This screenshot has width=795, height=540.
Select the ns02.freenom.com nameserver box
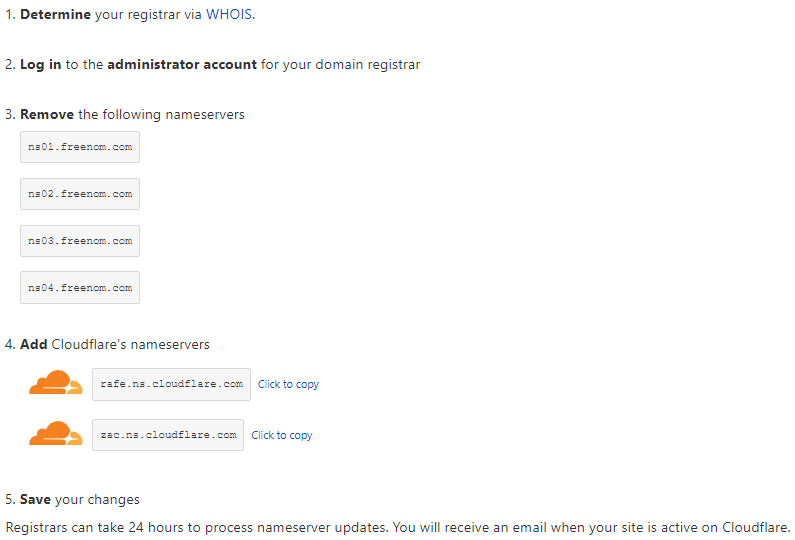point(80,194)
